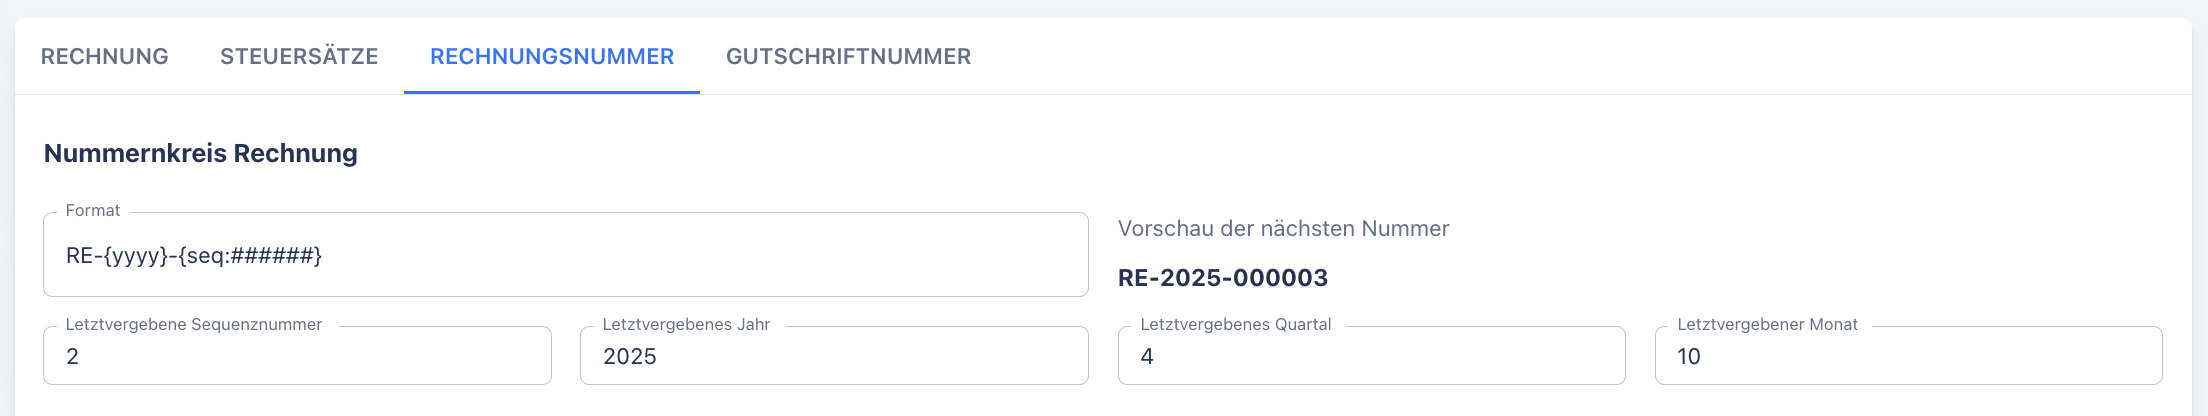
Task: Click the Nummernkreis Rechnung heading
Action: point(201,153)
